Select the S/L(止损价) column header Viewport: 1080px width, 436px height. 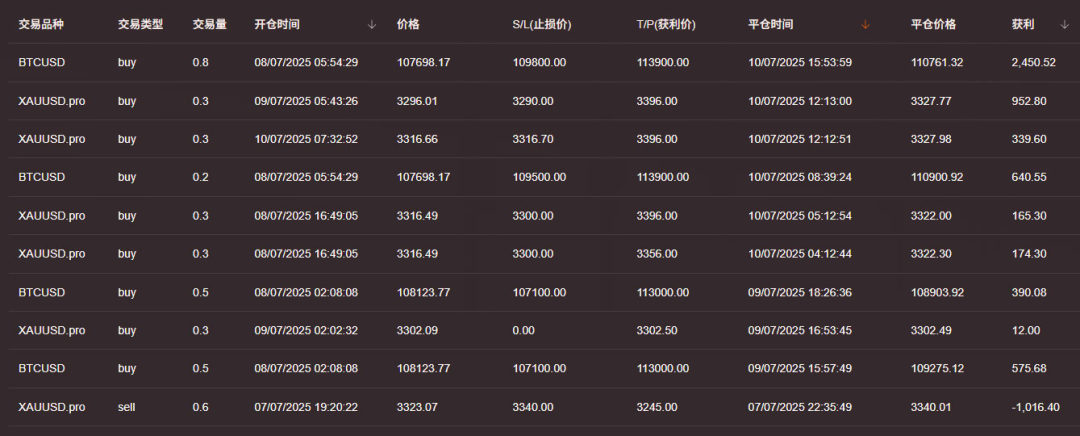pyautogui.click(x=541, y=24)
